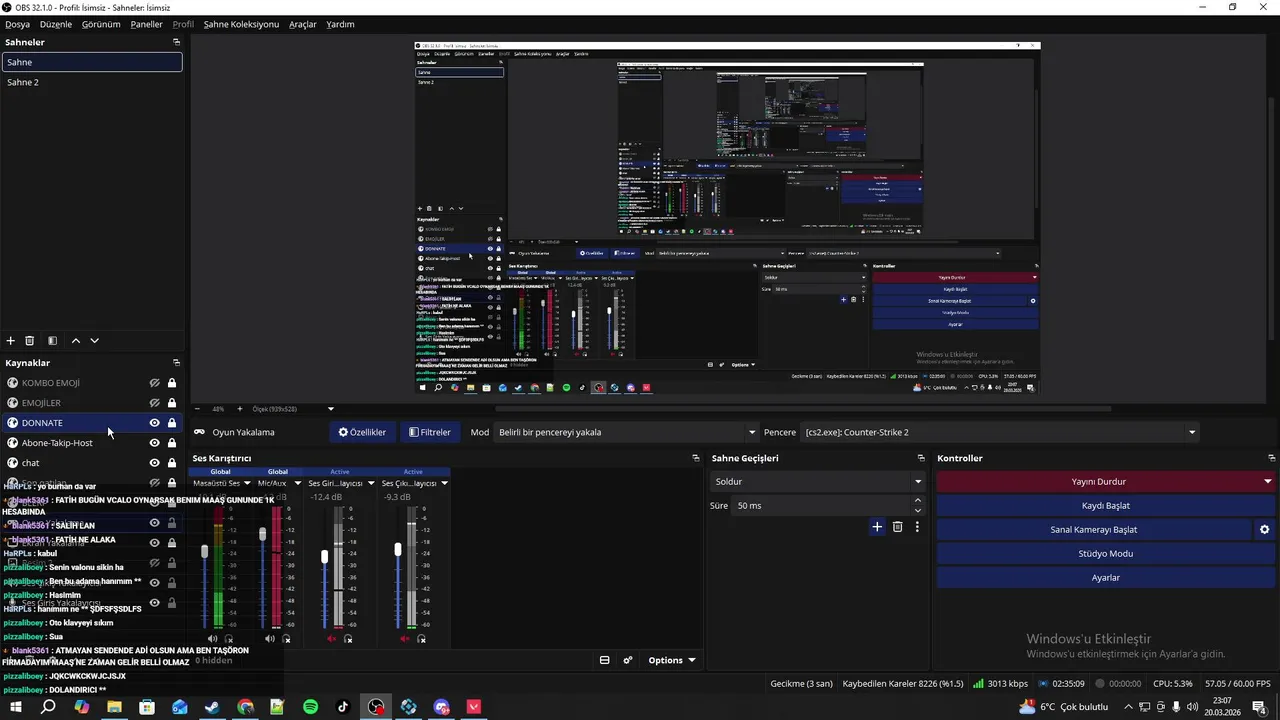
Task: Click the lock icon on DONNATE source
Action: pos(172,423)
